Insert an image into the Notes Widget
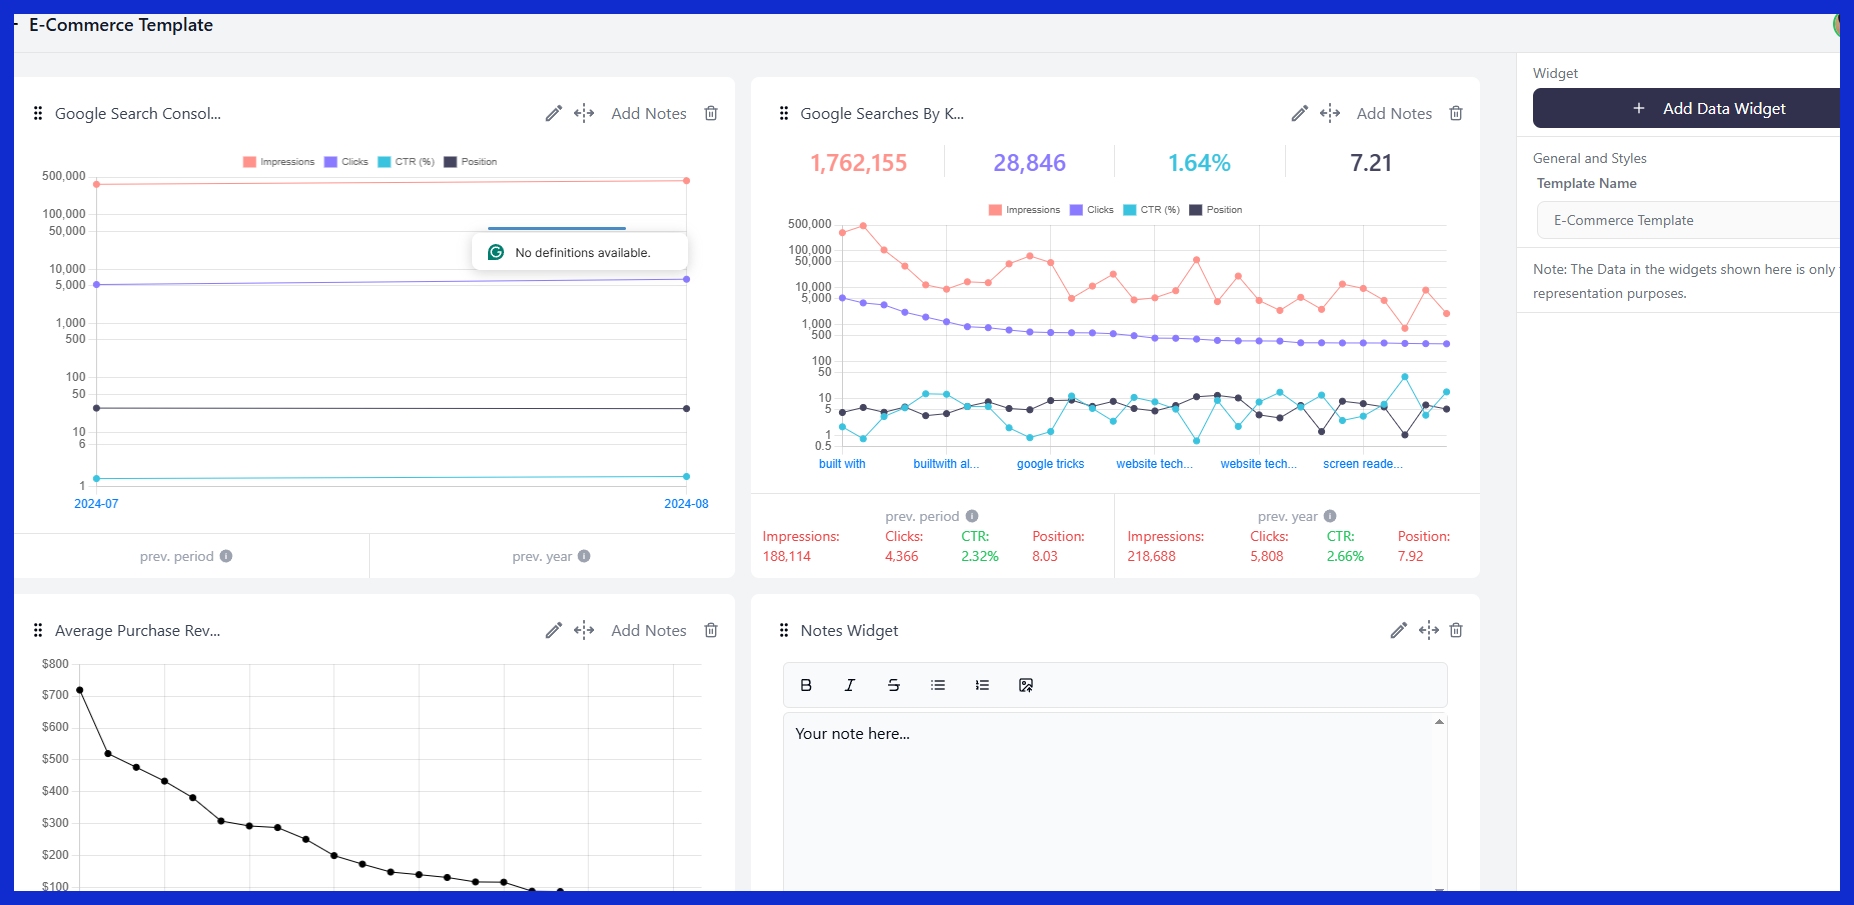 tap(1025, 685)
